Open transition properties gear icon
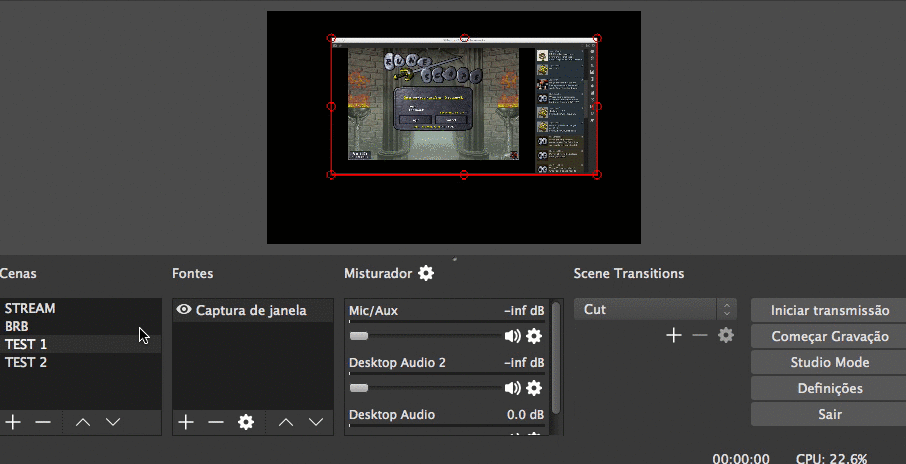Screen dimensions: 906x464 pyautogui.click(x=726, y=335)
